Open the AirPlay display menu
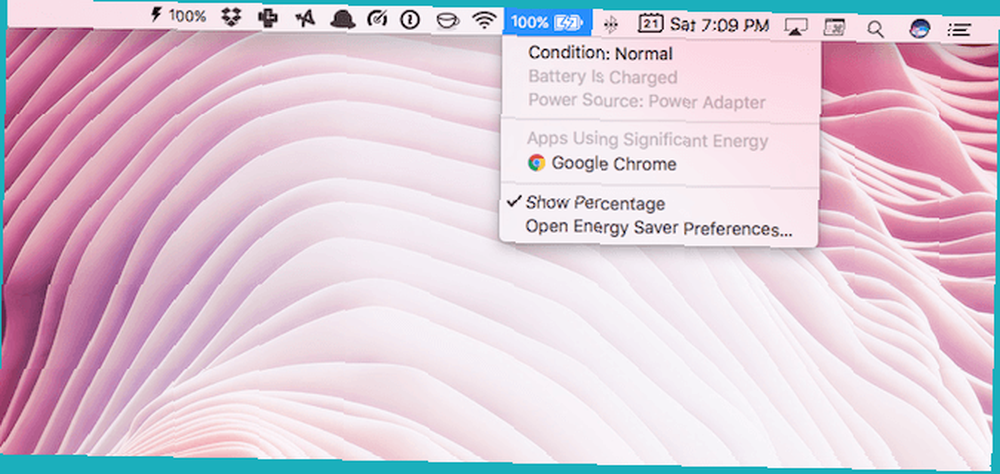1000x474 pixels. [x=795, y=27]
